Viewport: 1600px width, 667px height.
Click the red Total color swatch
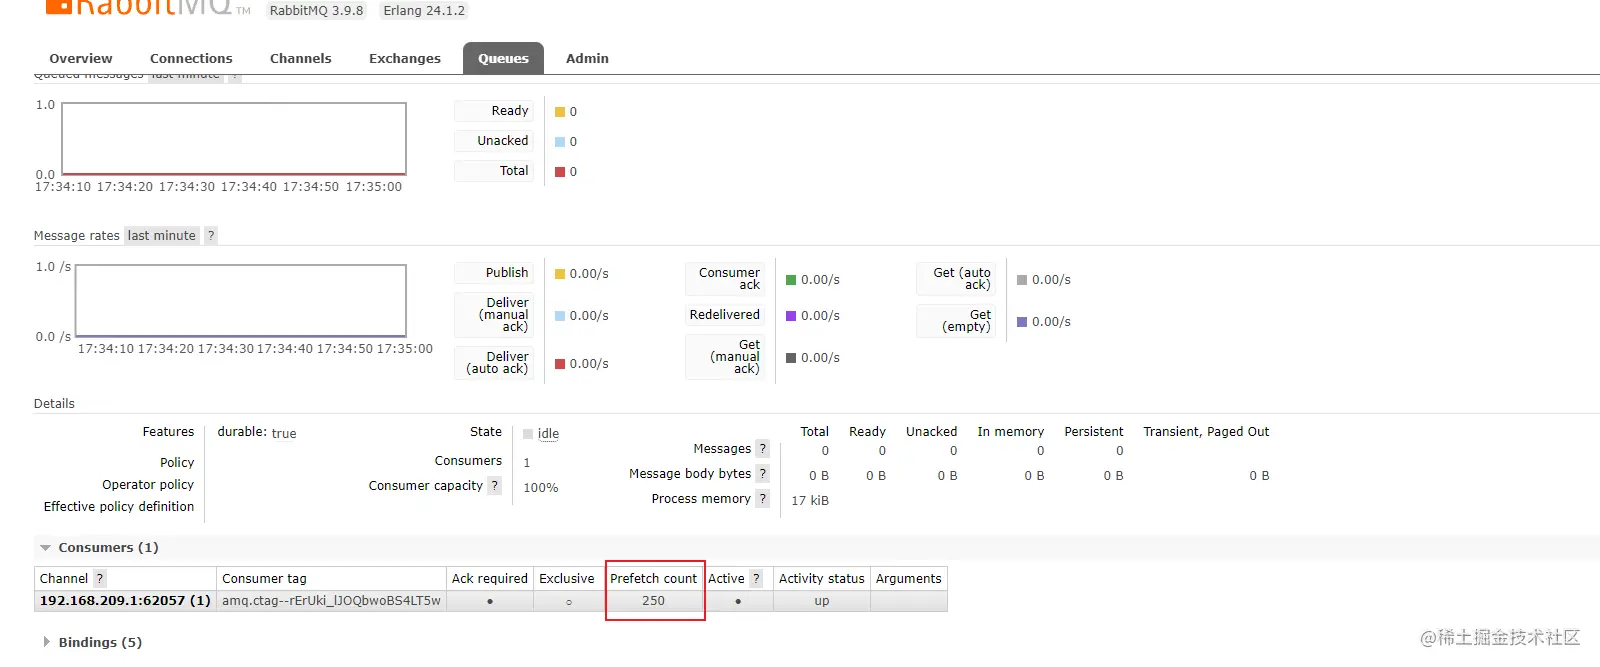[560, 172]
